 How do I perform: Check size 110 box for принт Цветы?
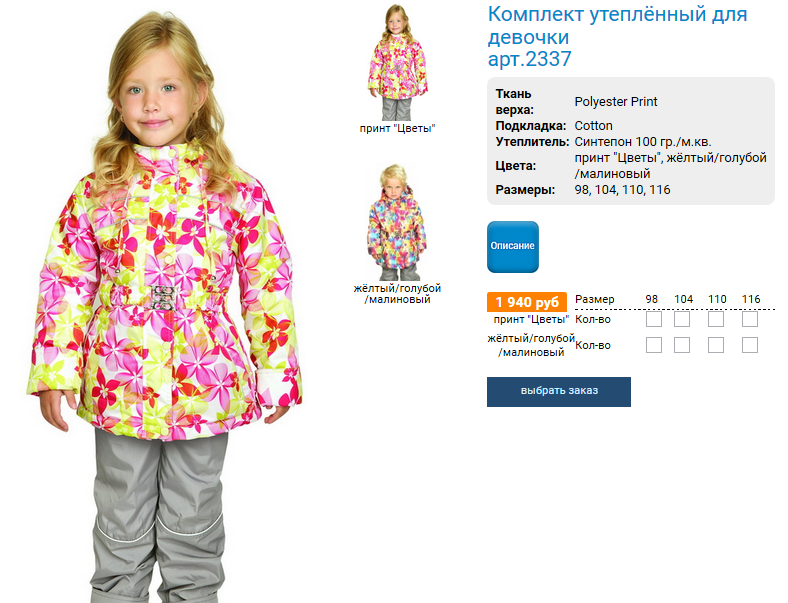coord(716,319)
